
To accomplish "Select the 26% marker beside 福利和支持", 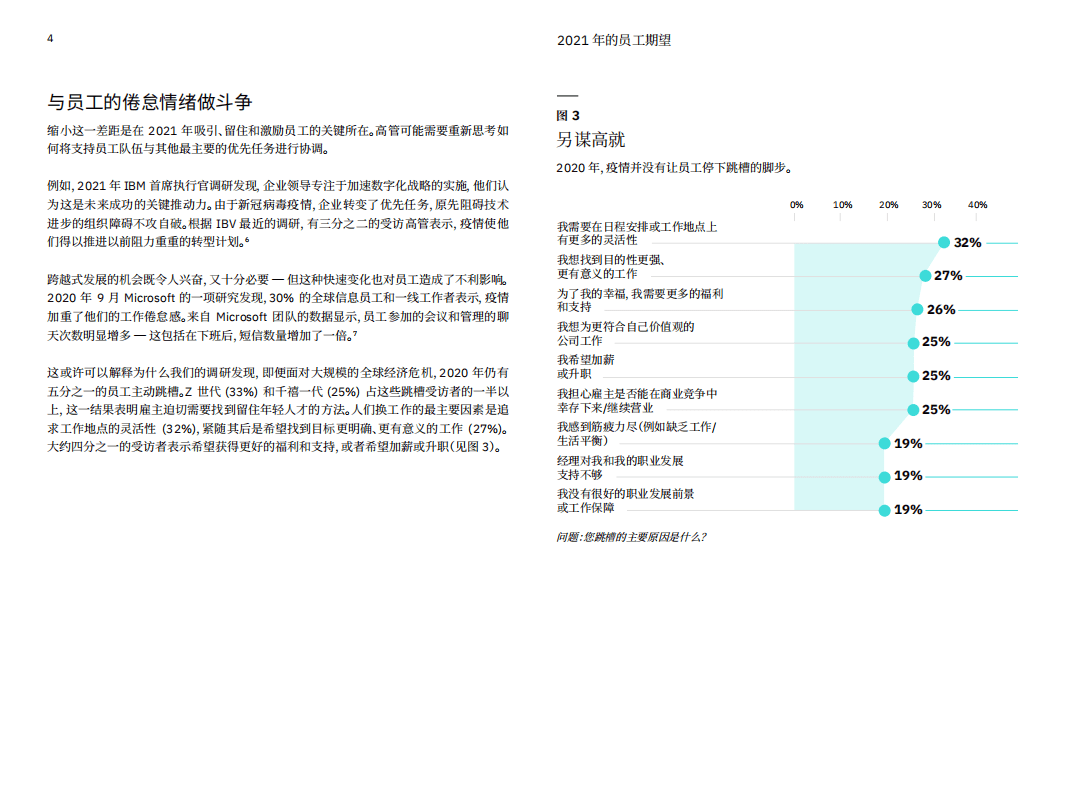I will click(919, 309).
